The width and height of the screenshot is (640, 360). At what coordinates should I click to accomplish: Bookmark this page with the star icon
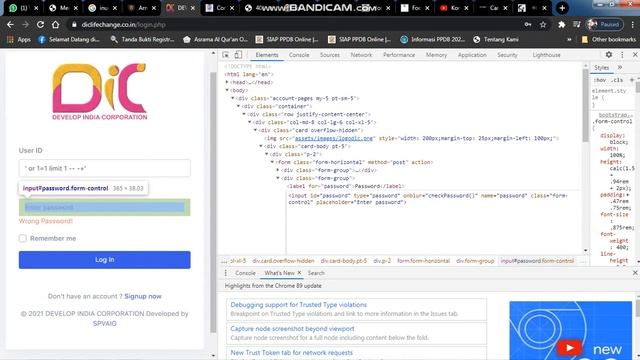point(543,24)
